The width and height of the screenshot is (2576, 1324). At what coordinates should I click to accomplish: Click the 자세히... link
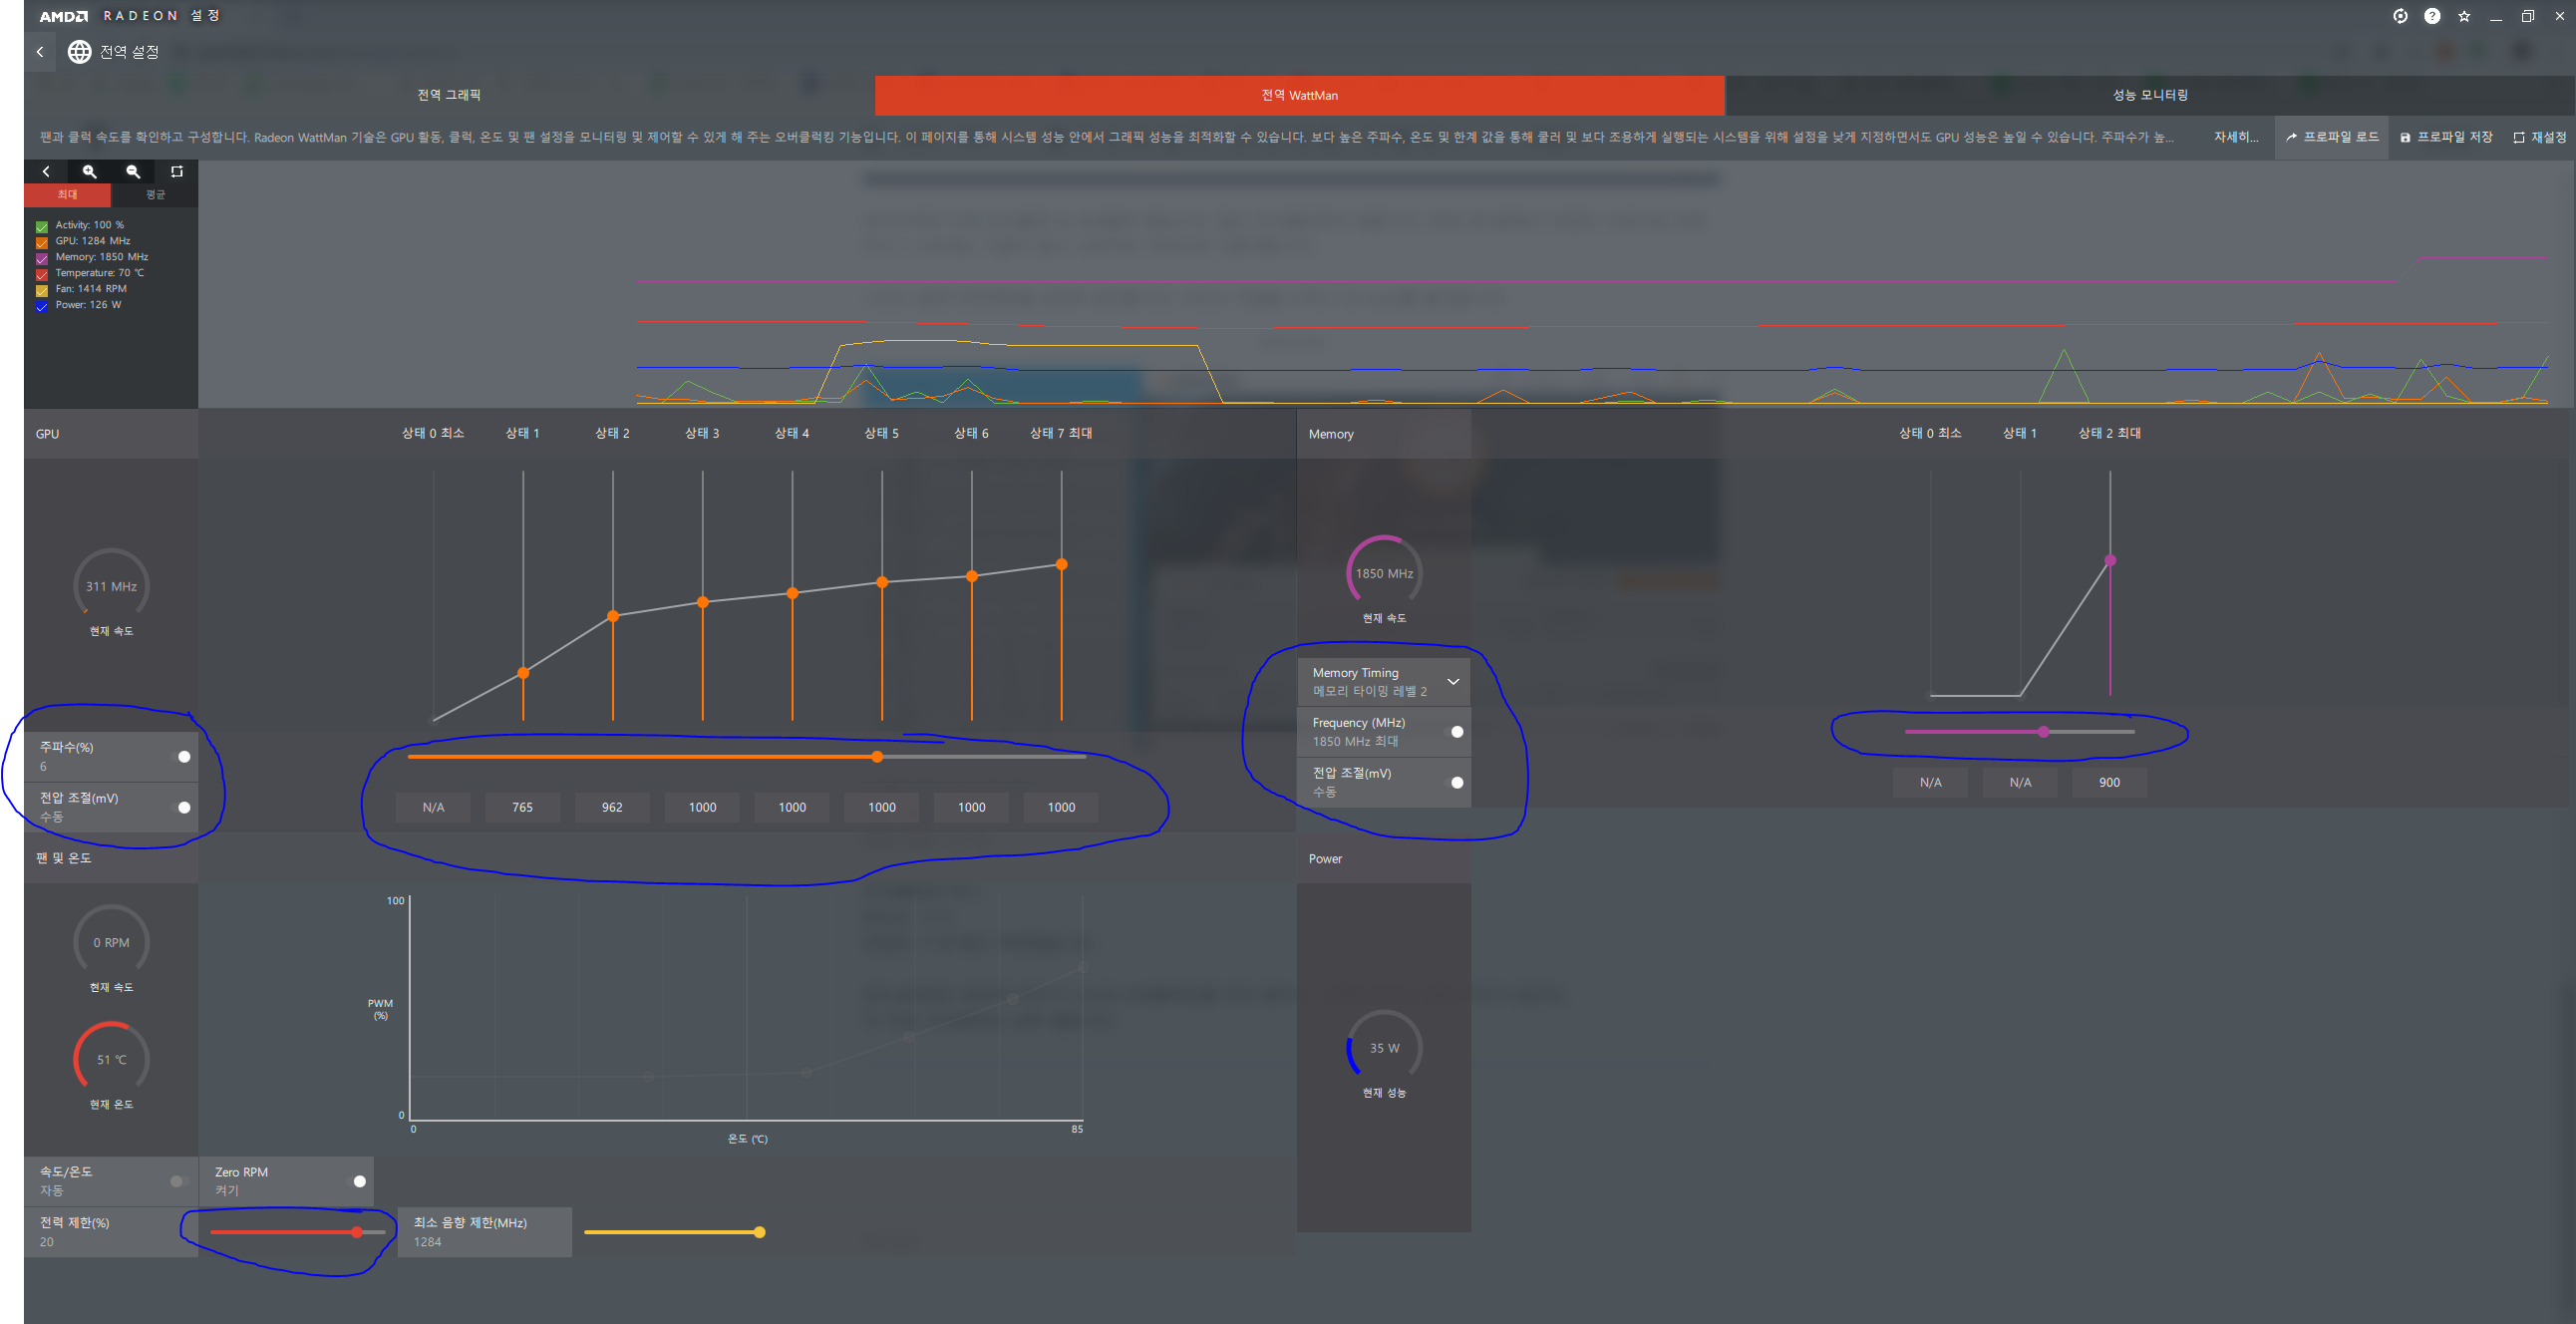[x=2236, y=137]
